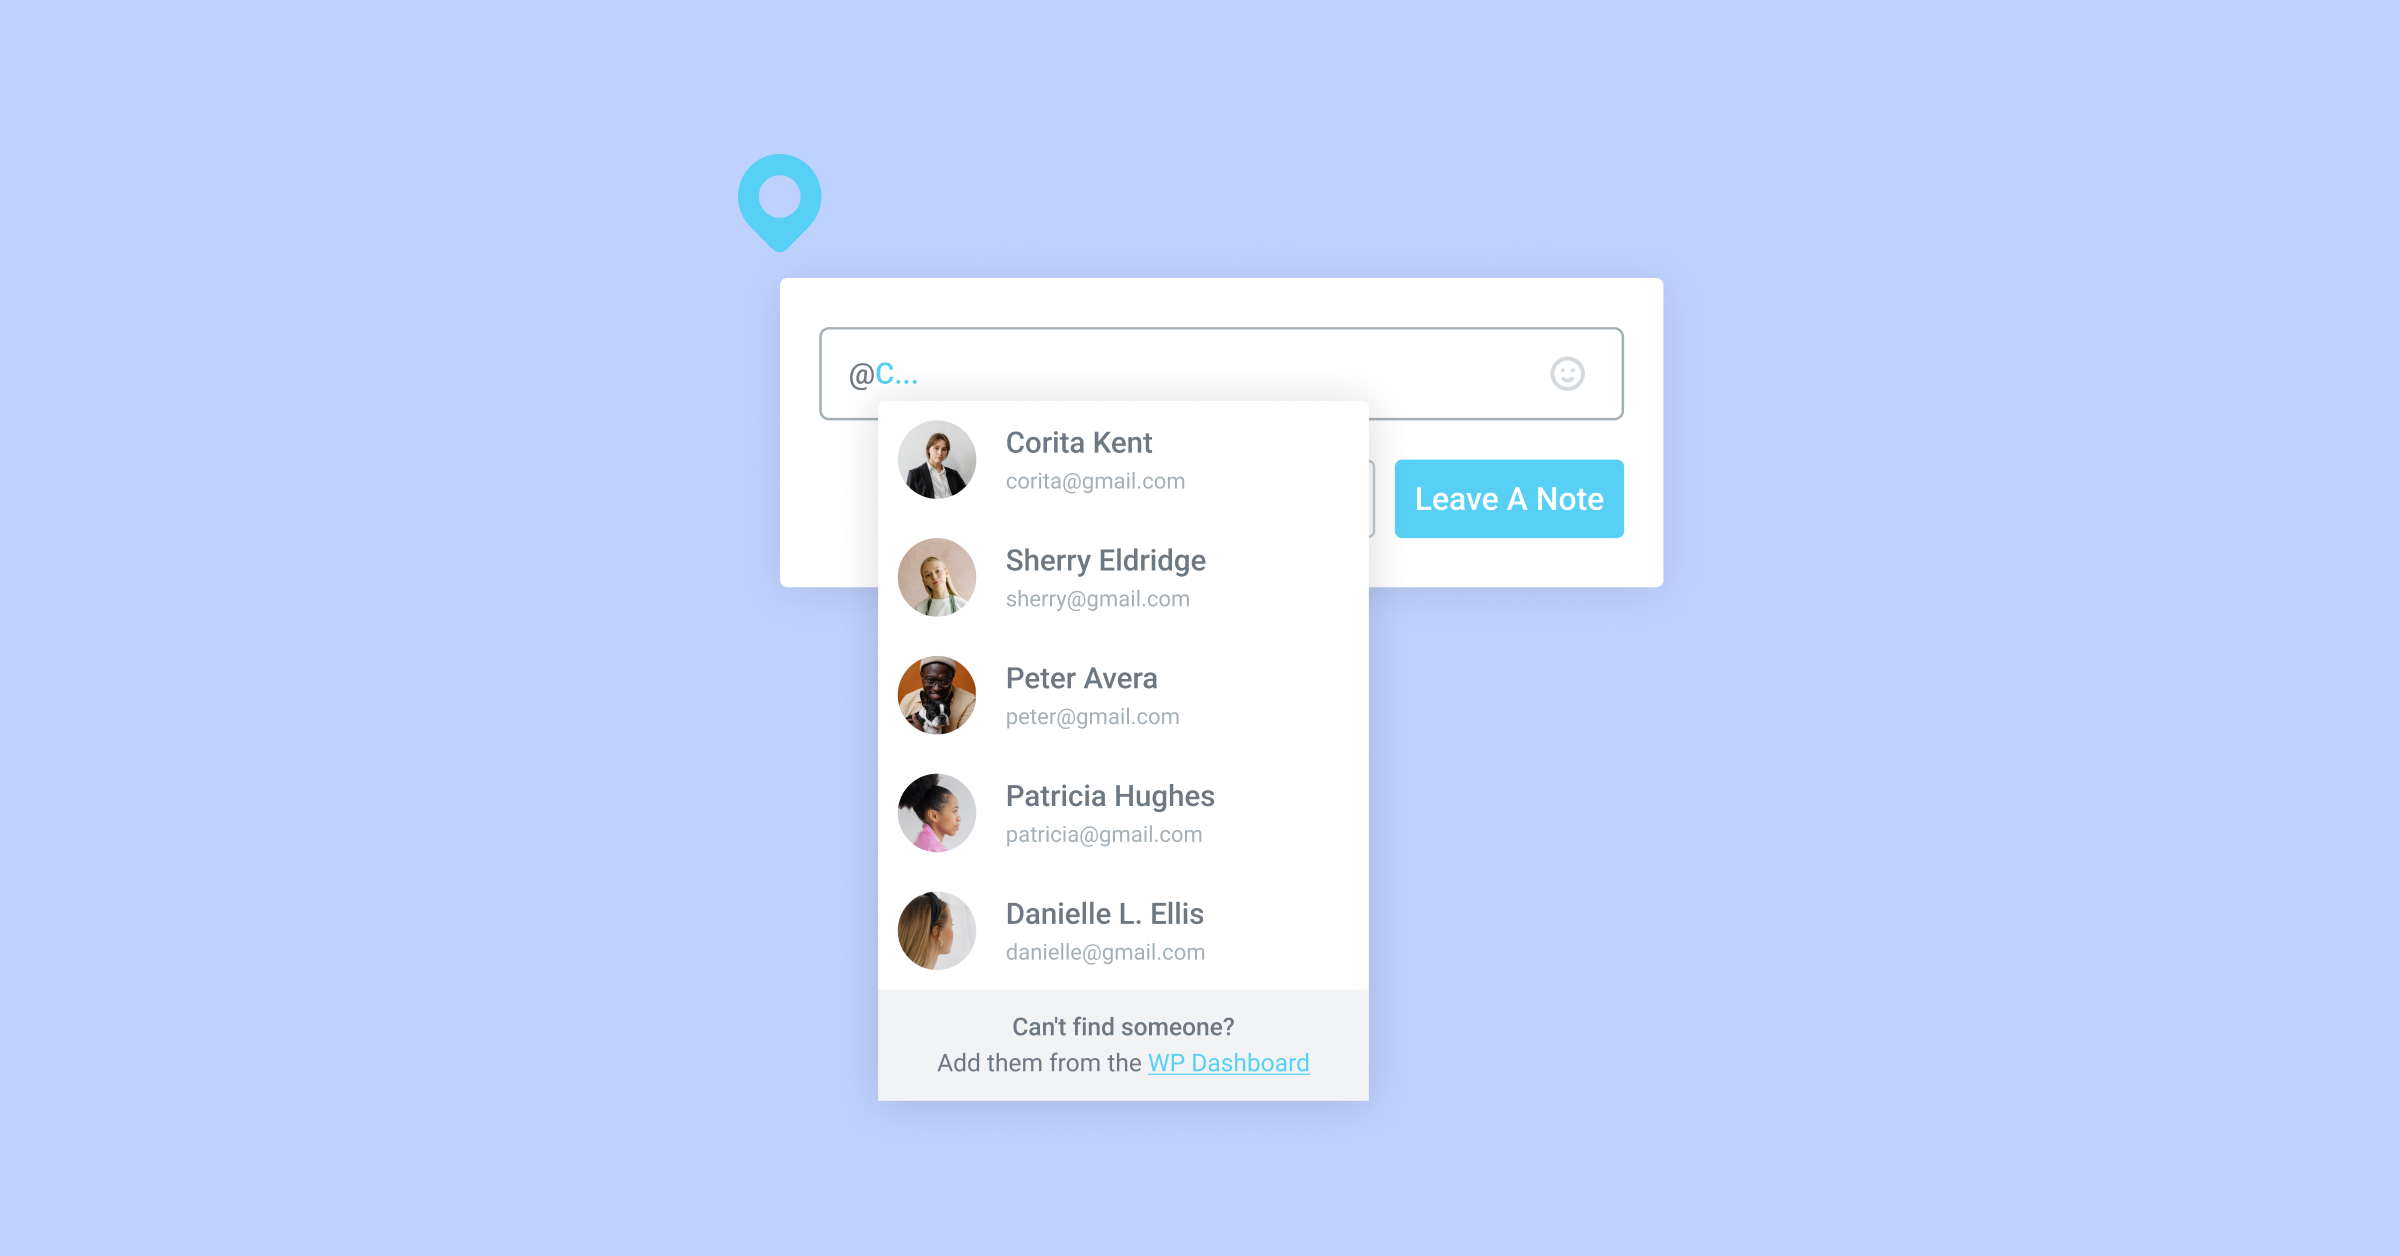
Task: Open the WP Dashboard link
Action: tap(1227, 1062)
